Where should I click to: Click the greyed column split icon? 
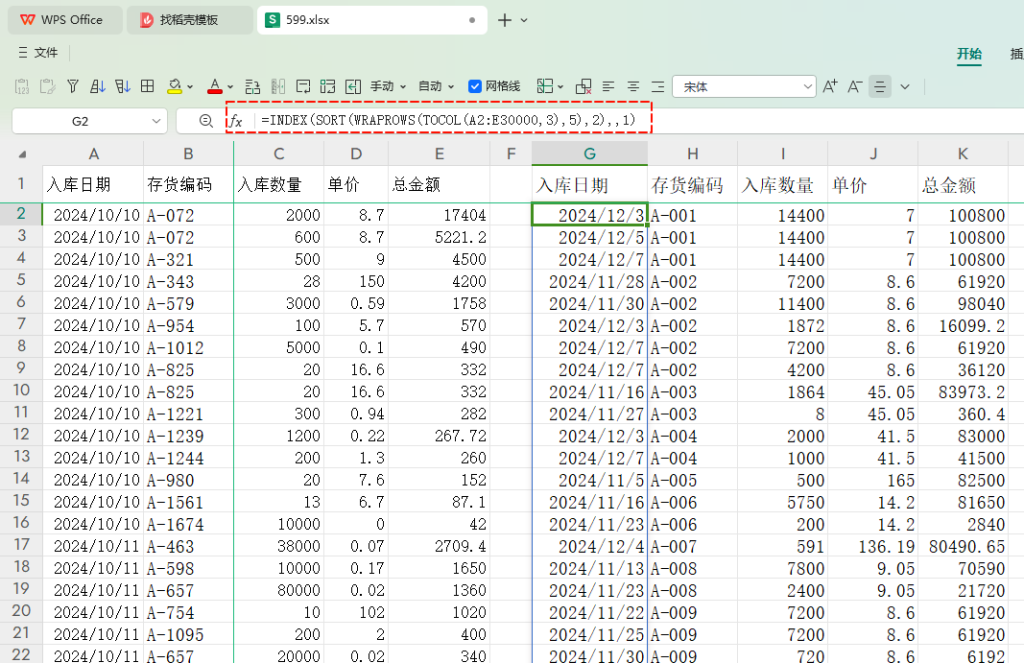(278, 86)
